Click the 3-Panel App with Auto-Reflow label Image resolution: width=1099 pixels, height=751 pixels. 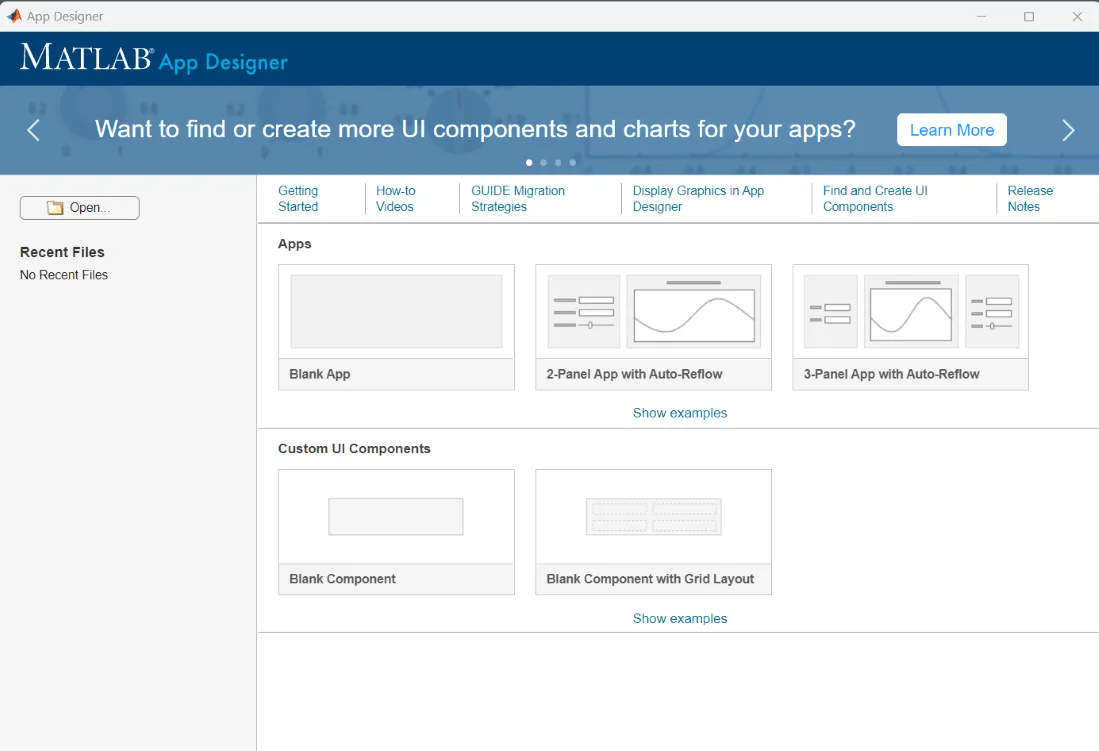click(892, 374)
